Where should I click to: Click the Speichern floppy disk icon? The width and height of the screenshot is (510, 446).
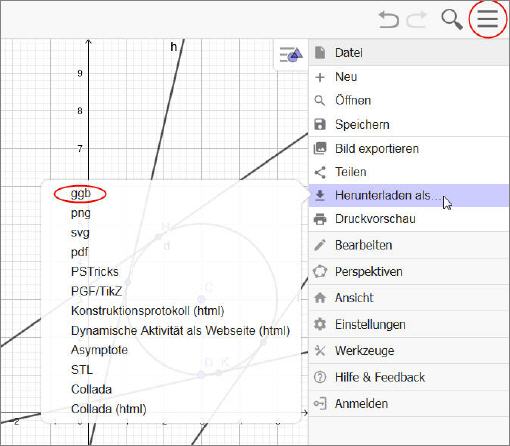point(320,124)
